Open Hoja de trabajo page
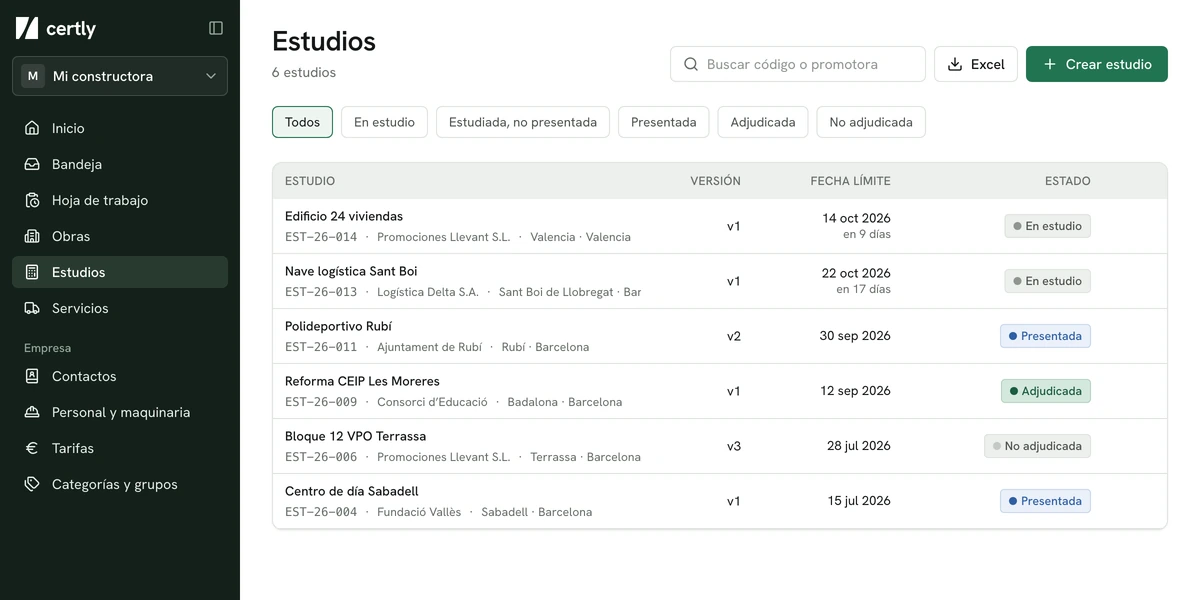 tap(120, 200)
